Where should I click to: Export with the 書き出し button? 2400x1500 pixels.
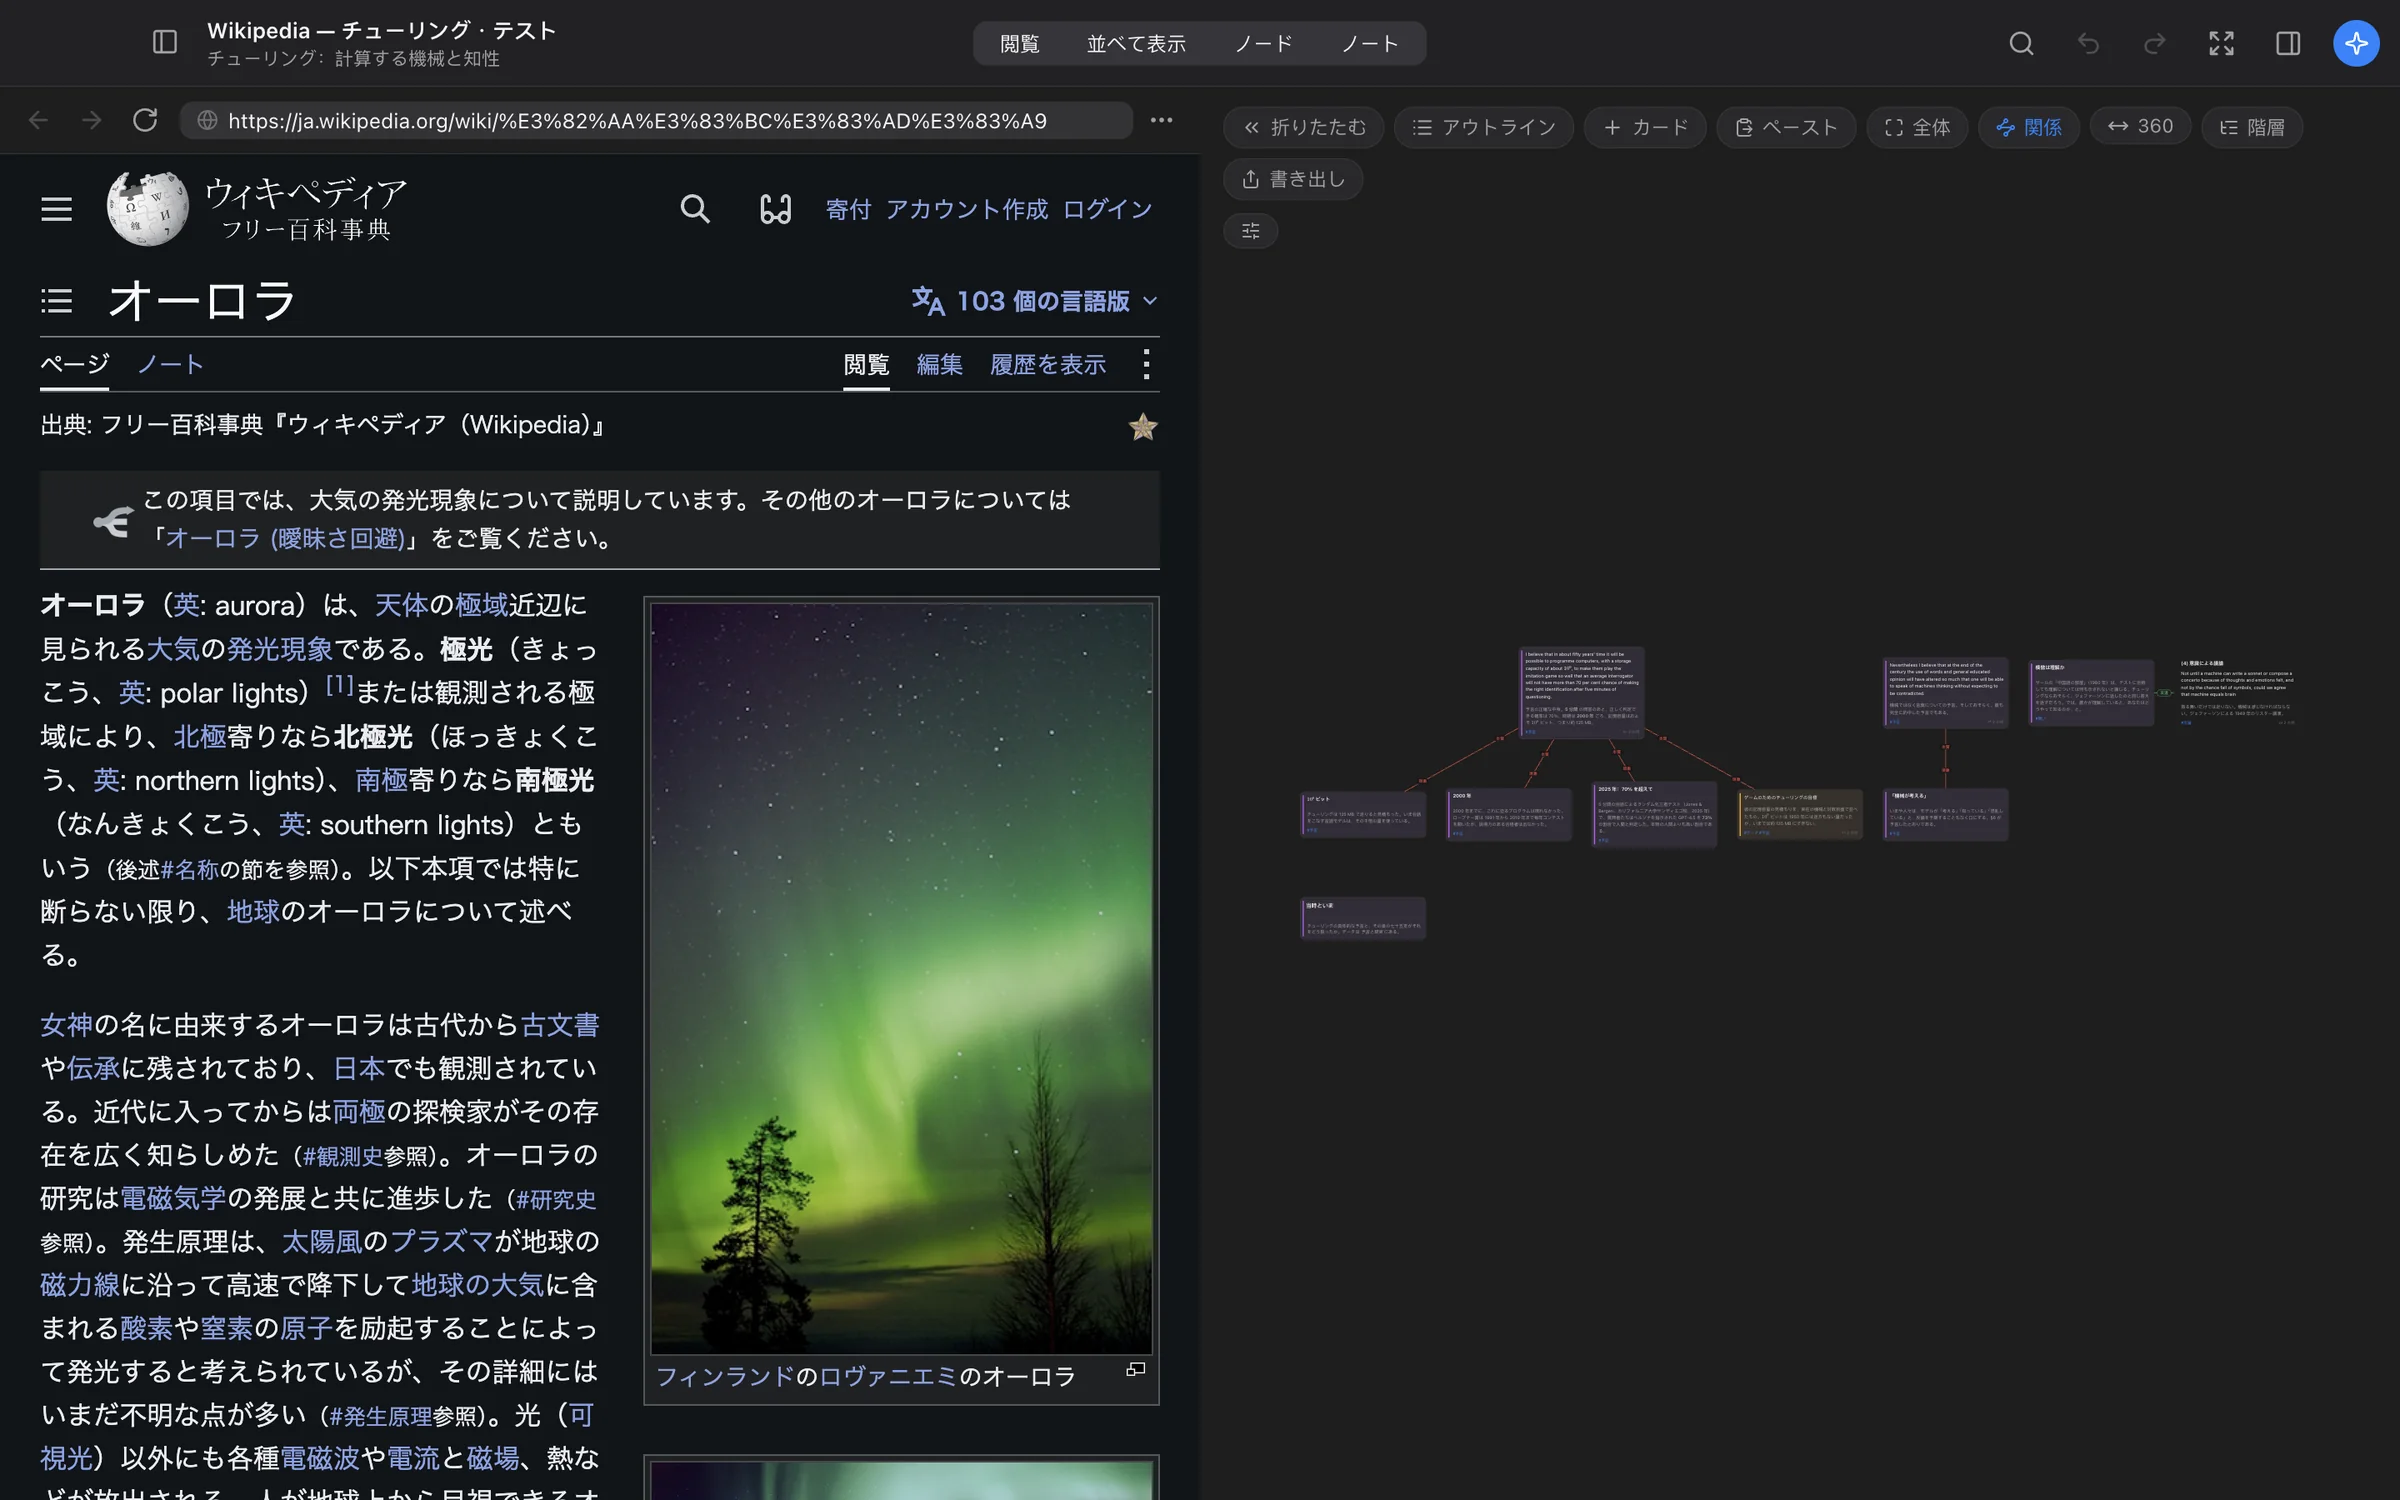[1293, 179]
